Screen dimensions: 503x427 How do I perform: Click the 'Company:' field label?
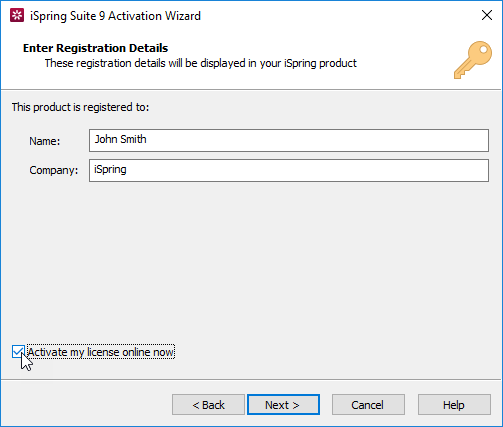pos(54,170)
